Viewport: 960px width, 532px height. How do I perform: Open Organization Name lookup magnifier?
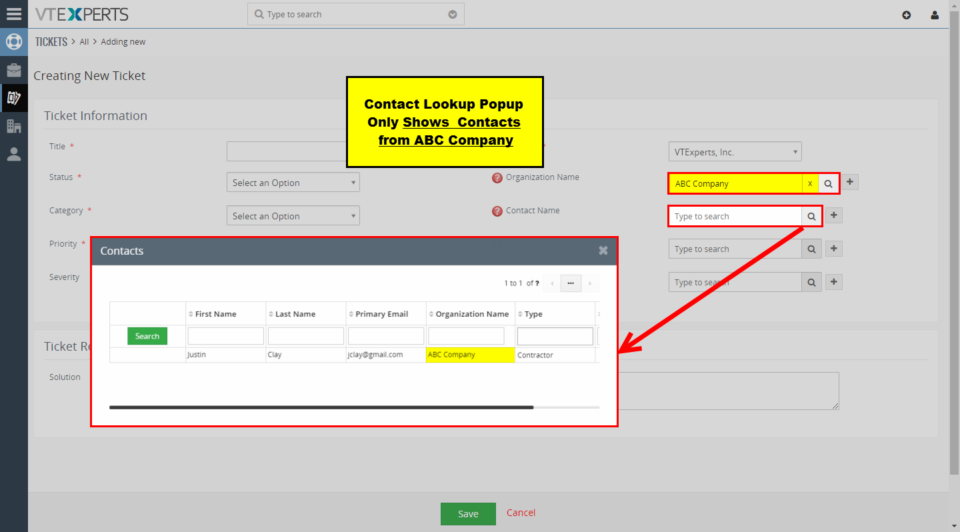pyautogui.click(x=828, y=184)
